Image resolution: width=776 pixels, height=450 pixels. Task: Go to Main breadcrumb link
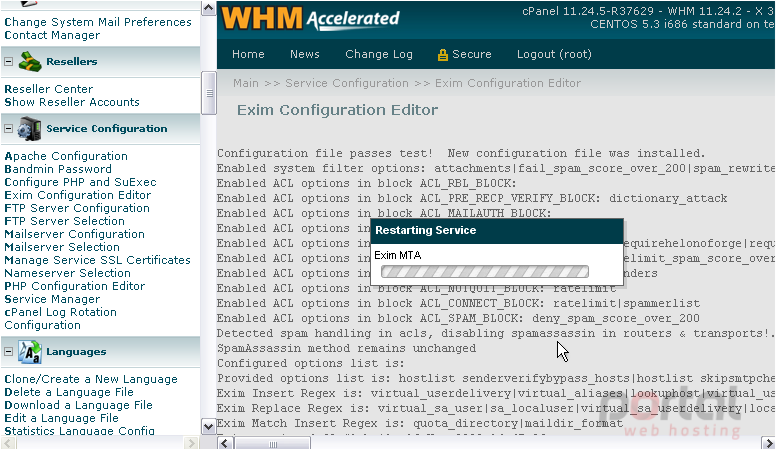(x=245, y=83)
